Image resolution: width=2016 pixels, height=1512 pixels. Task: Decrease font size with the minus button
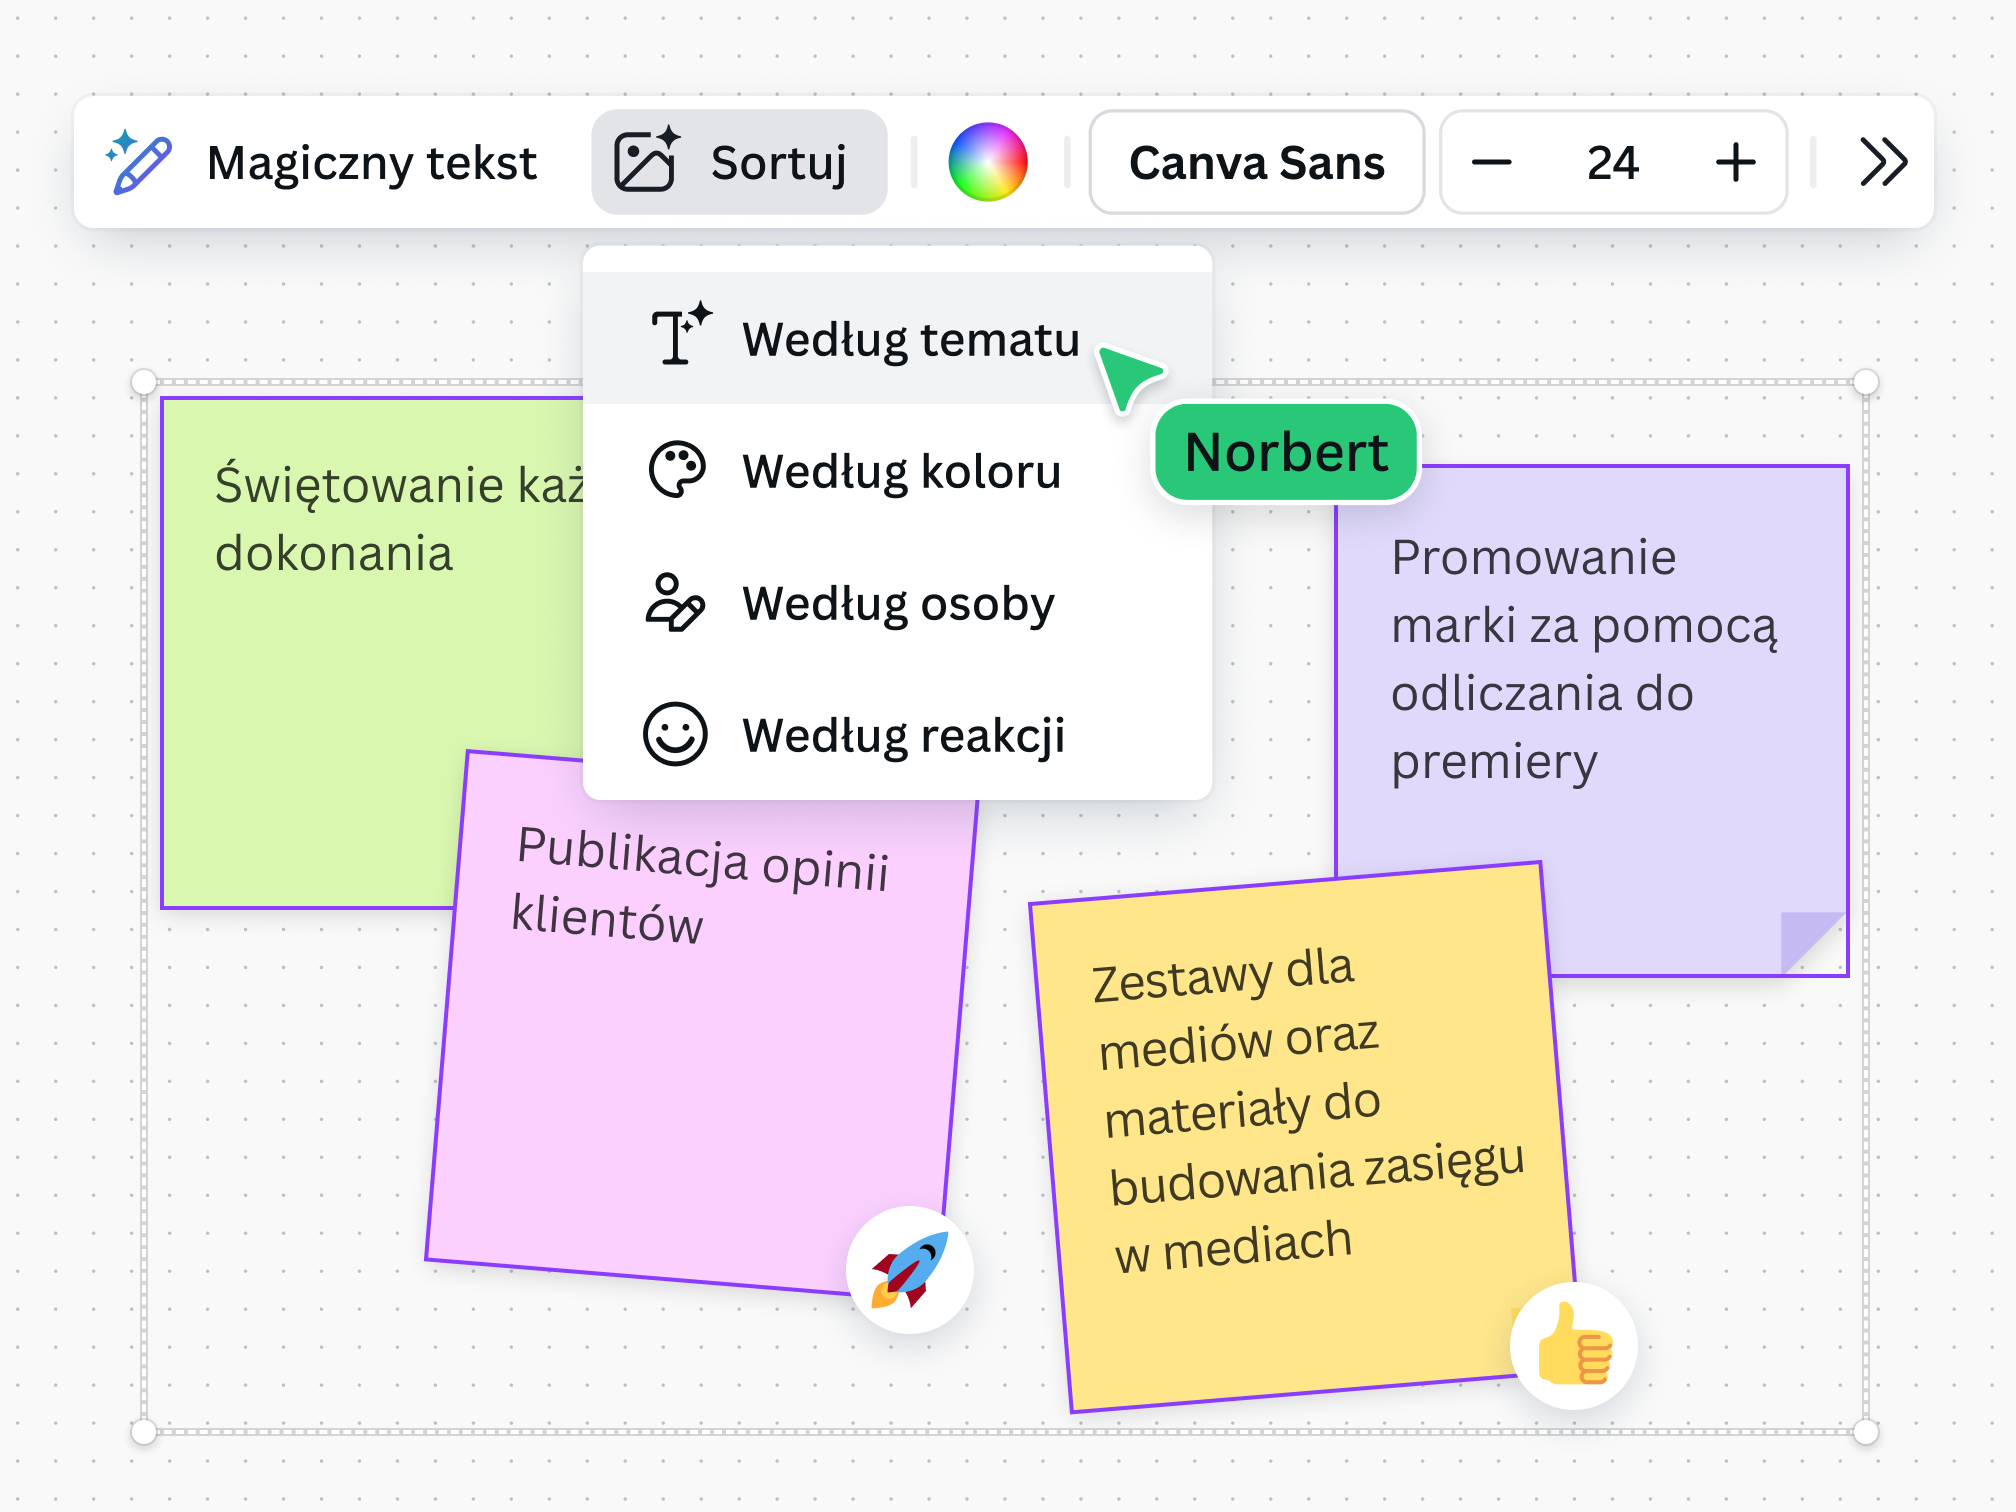click(1493, 162)
